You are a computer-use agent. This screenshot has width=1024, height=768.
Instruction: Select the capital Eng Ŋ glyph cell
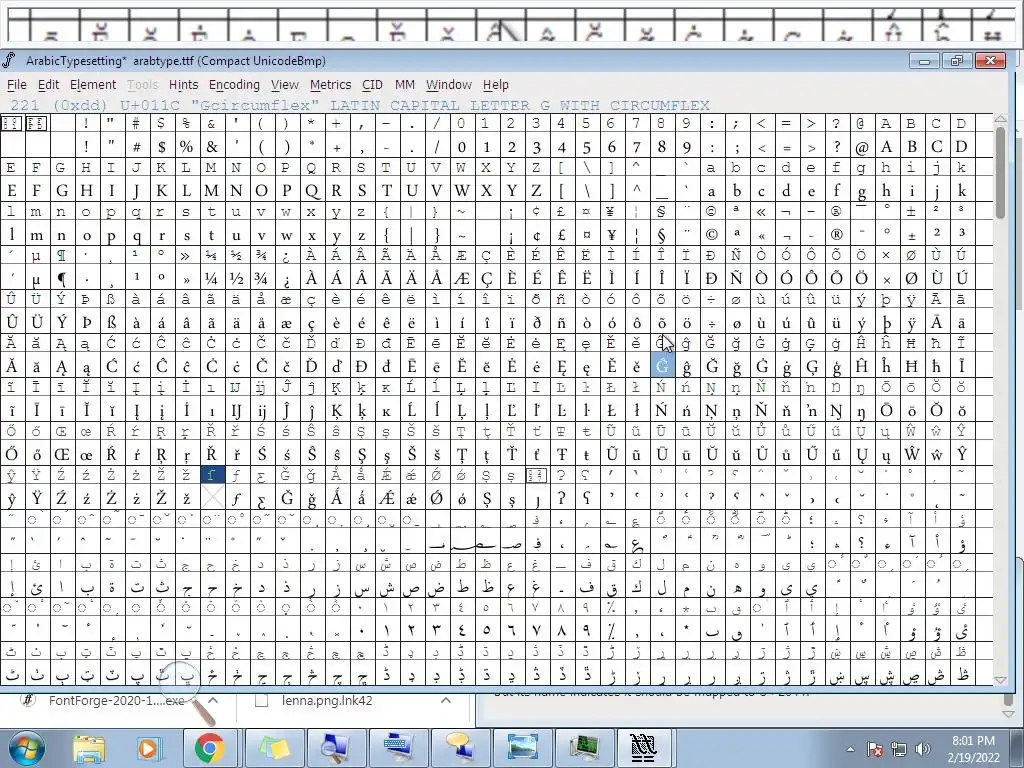click(x=837, y=410)
